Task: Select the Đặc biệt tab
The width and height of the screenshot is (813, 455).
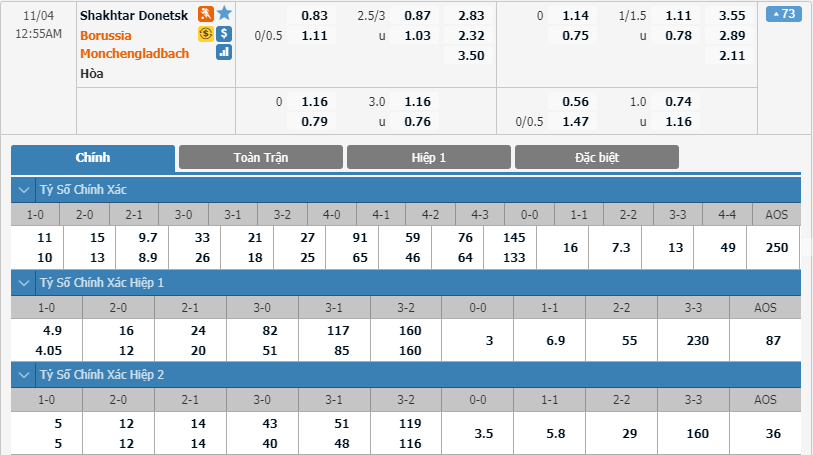Action: [597, 157]
